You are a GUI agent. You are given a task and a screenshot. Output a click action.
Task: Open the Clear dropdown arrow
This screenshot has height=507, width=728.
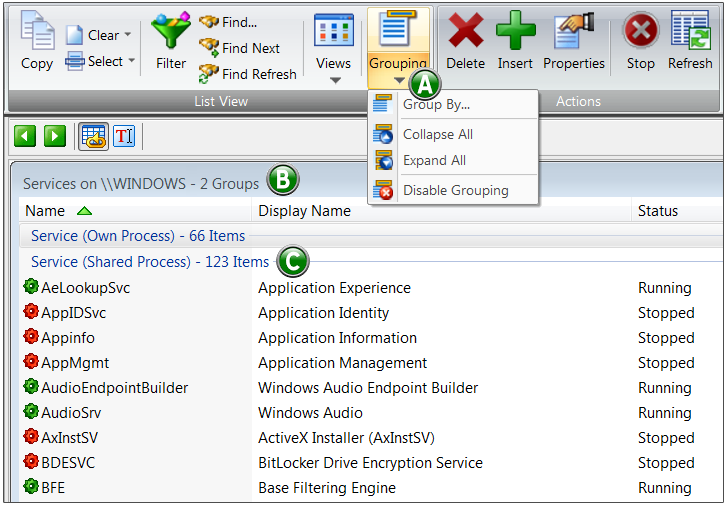pos(128,35)
